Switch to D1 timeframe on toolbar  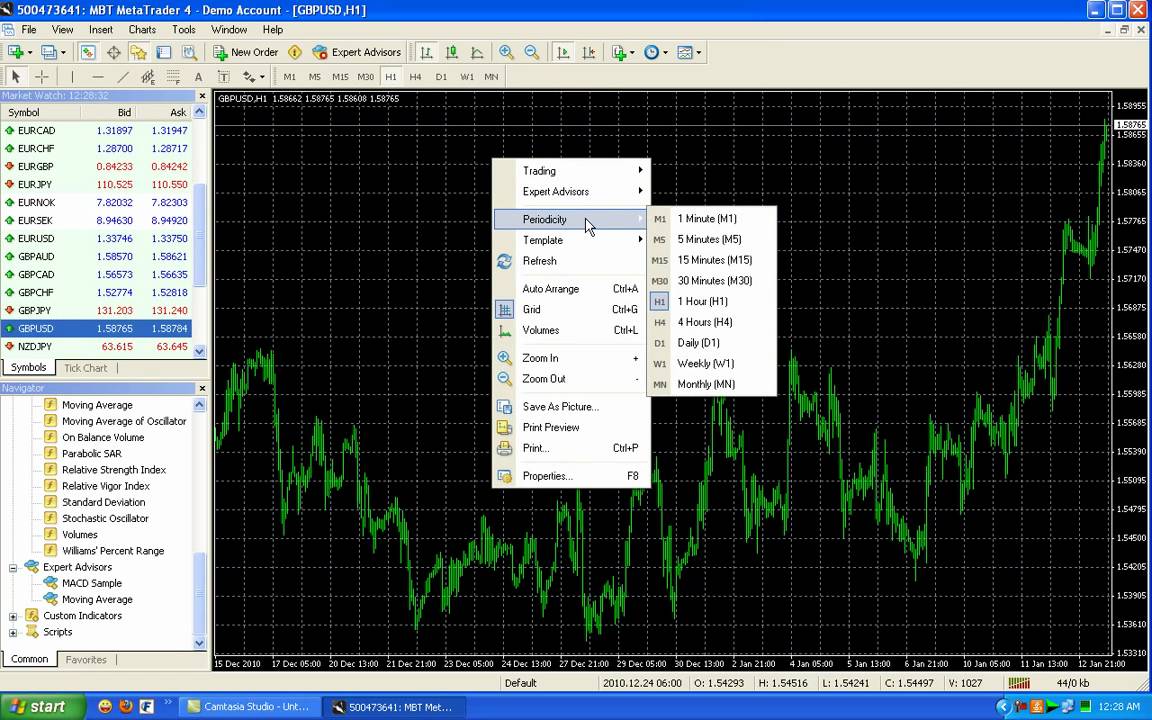click(x=441, y=76)
